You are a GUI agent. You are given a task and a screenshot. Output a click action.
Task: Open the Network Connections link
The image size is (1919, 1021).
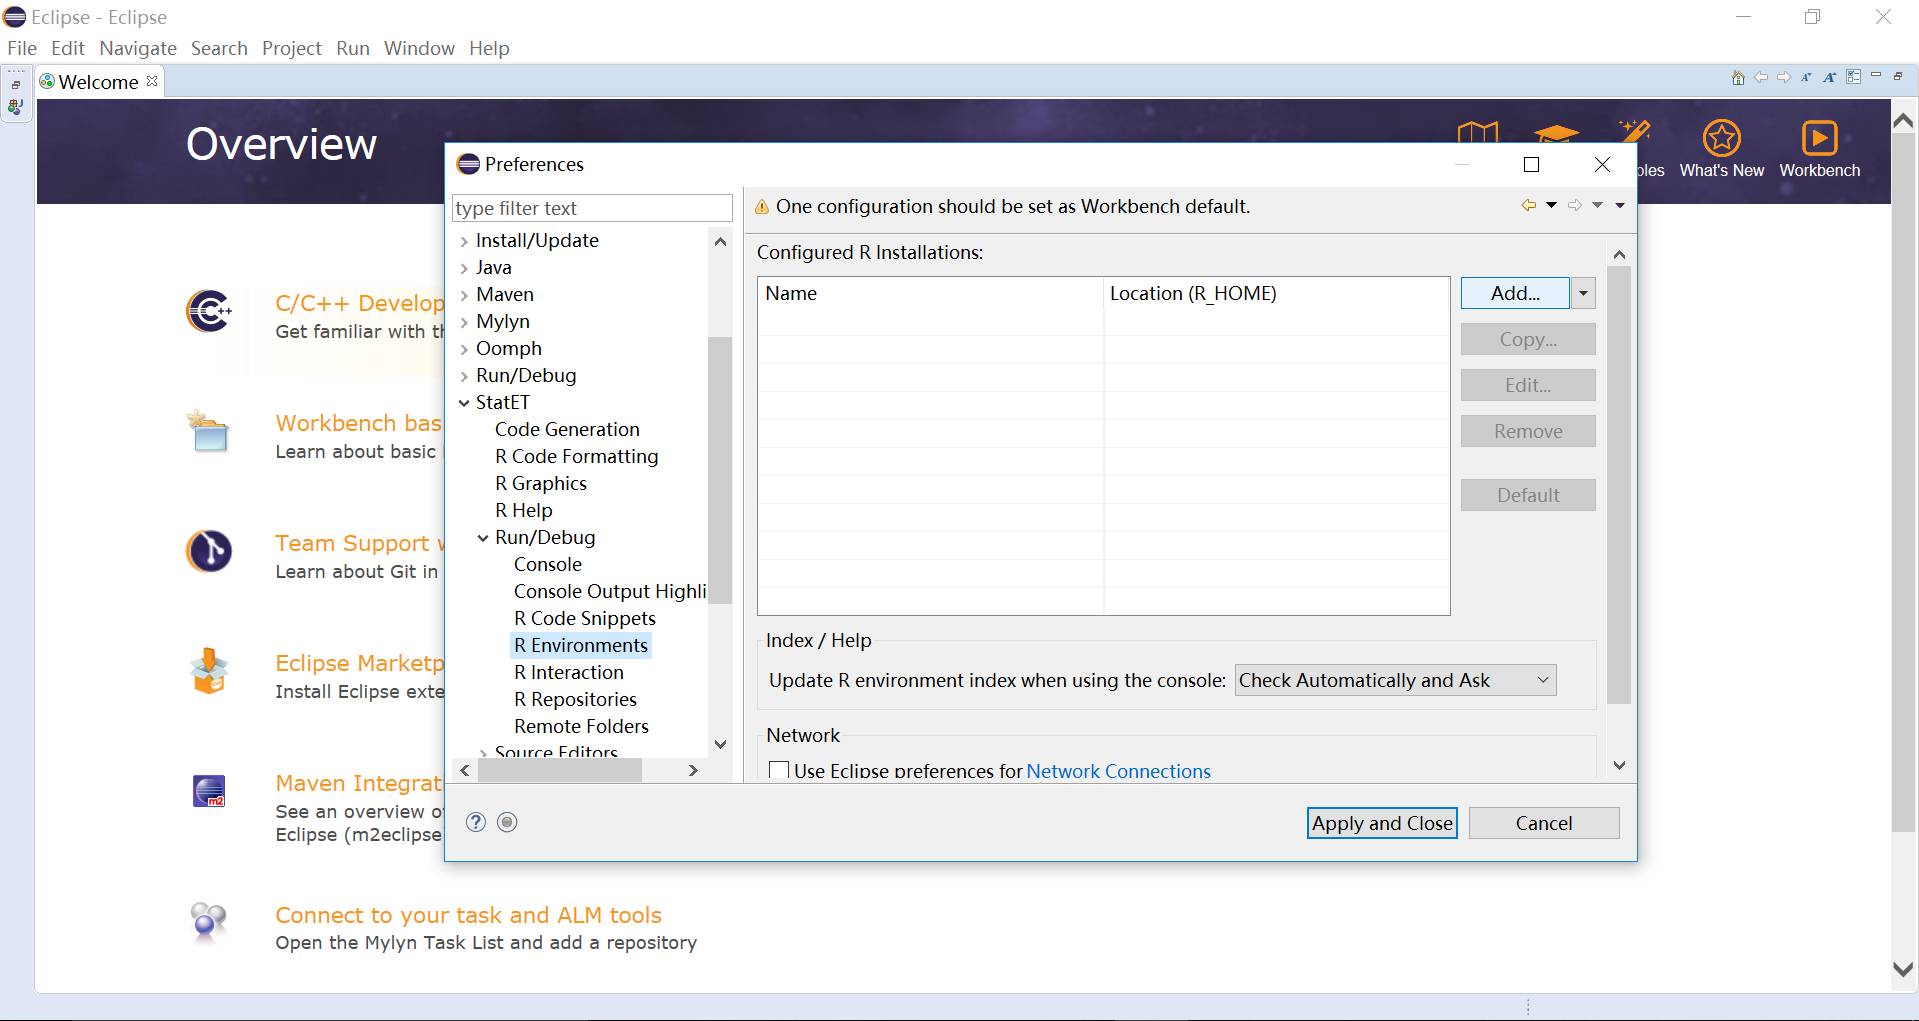1118,771
